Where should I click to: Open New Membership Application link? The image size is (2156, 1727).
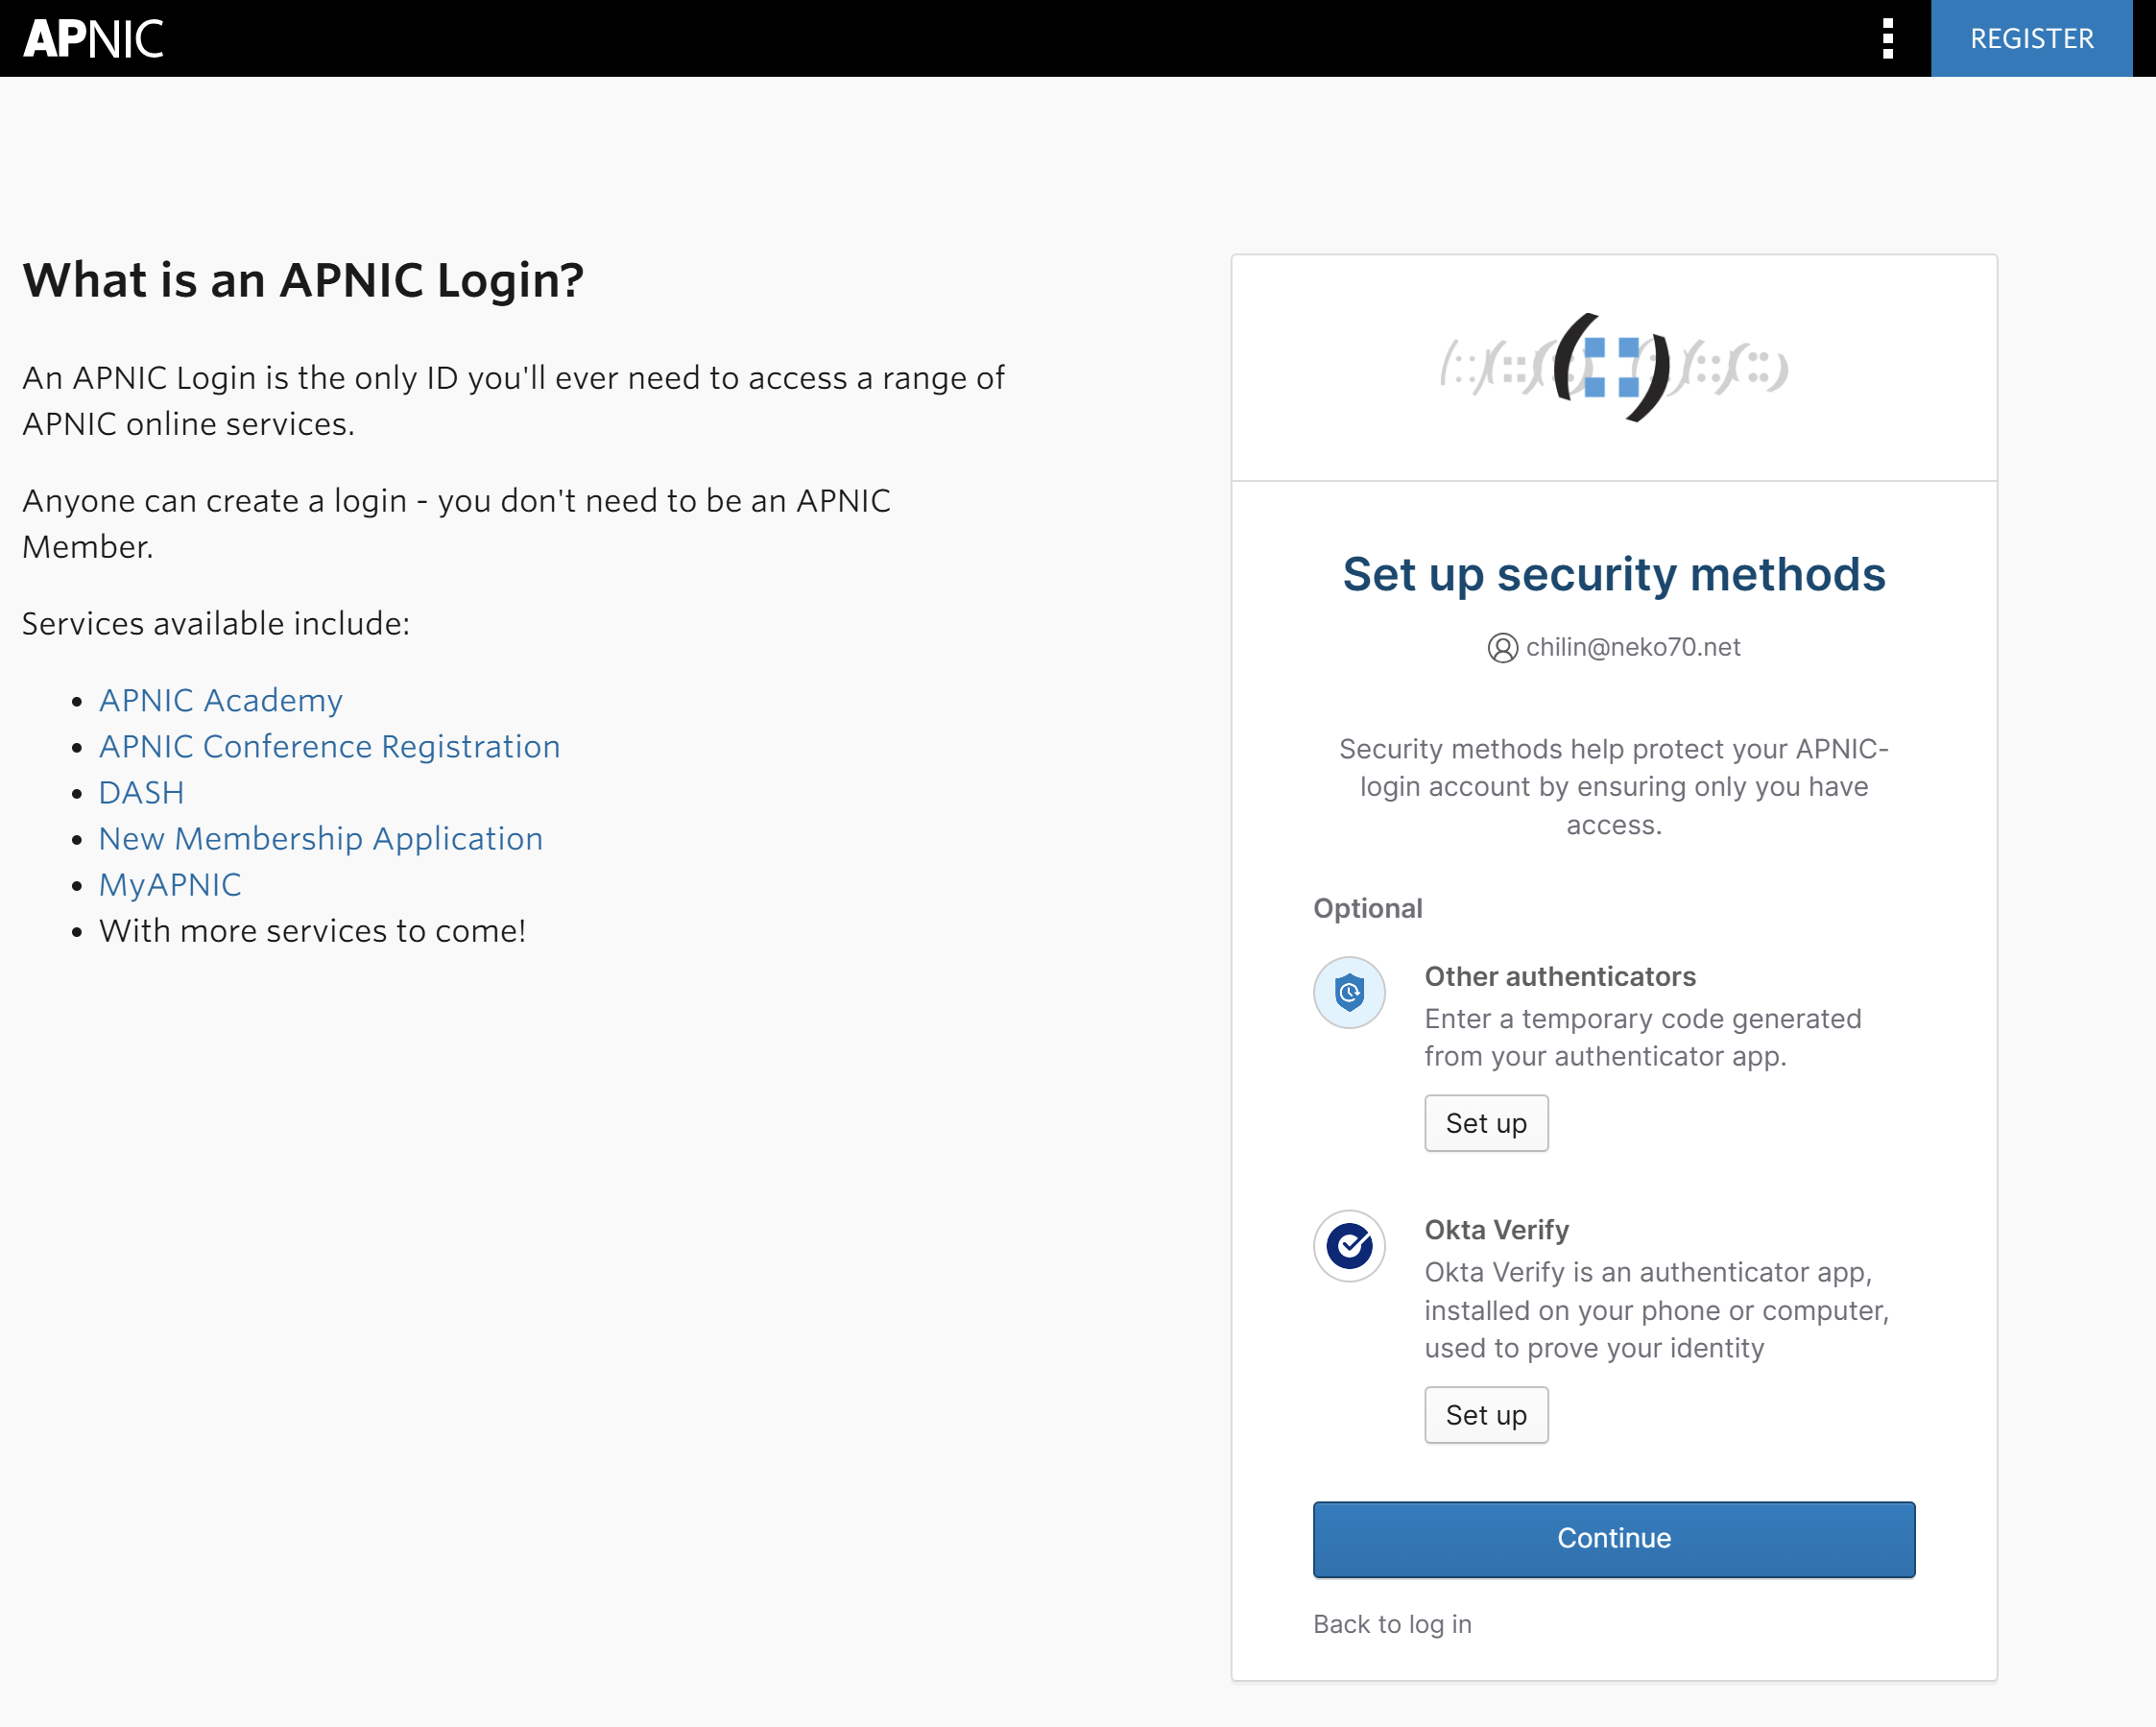pos(320,838)
